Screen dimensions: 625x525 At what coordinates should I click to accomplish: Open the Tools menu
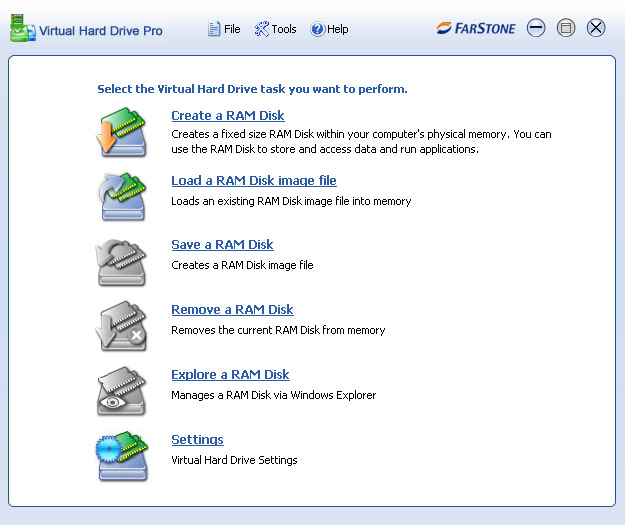[275, 29]
